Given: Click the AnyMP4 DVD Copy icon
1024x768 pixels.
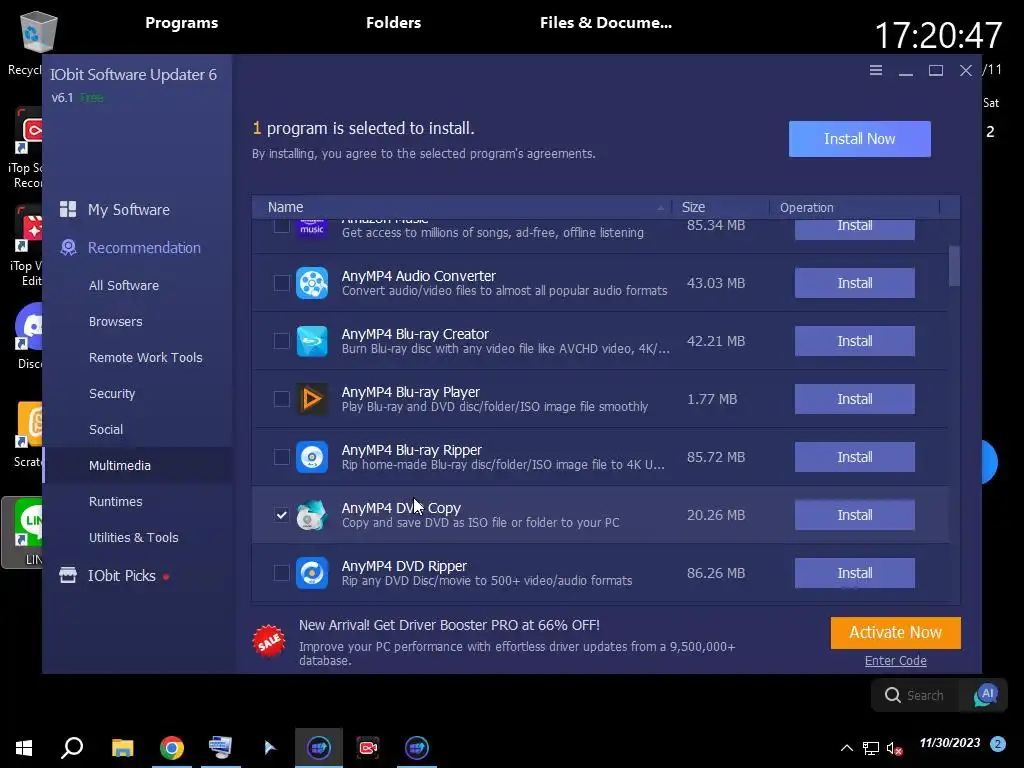Looking at the screenshot, I should coord(312,515).
